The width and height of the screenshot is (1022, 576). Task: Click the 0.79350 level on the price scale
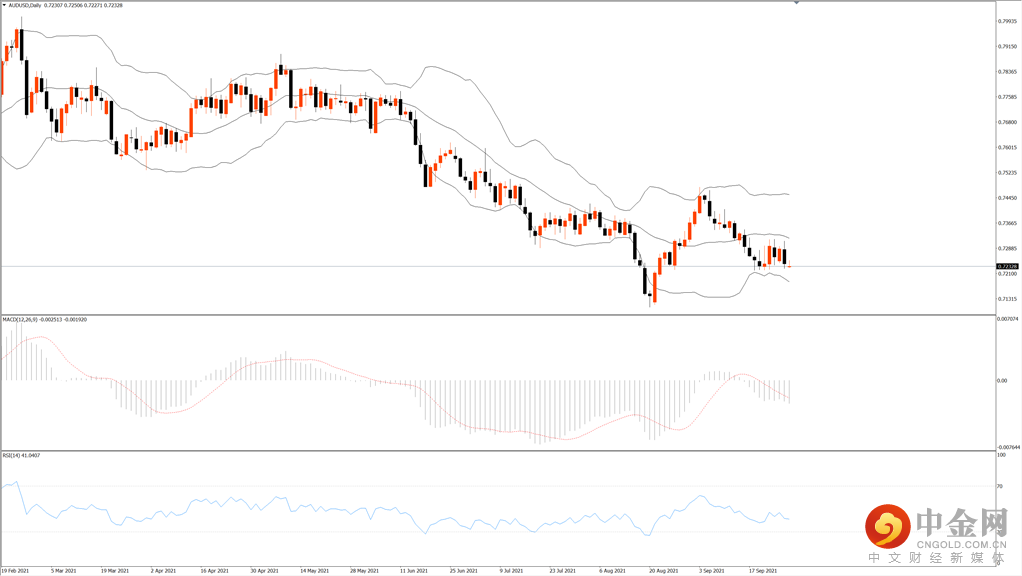click(x=1008, y=20)
